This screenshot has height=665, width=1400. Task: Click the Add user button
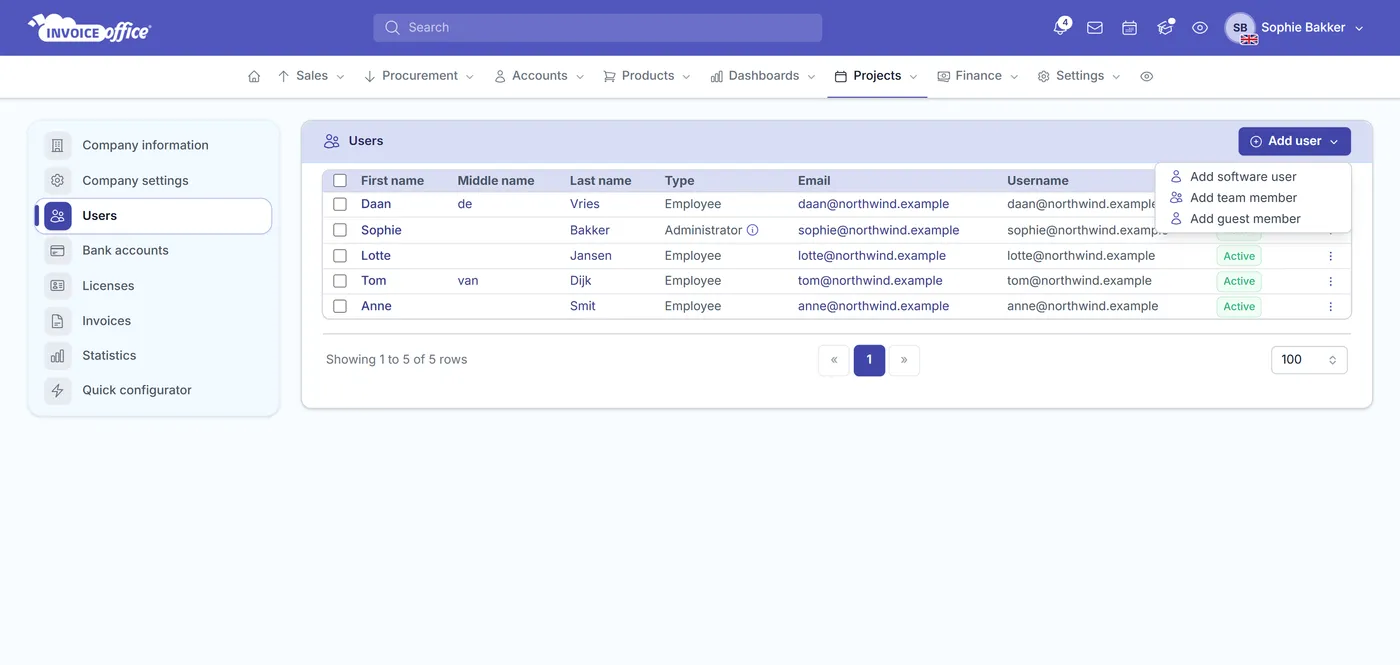click(x=1294, y=141)
